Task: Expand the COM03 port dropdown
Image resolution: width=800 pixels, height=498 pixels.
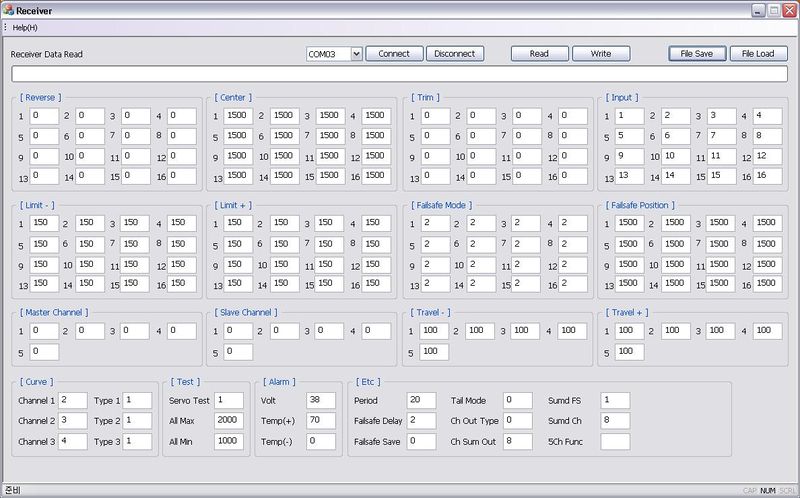Action: [356, 54]
